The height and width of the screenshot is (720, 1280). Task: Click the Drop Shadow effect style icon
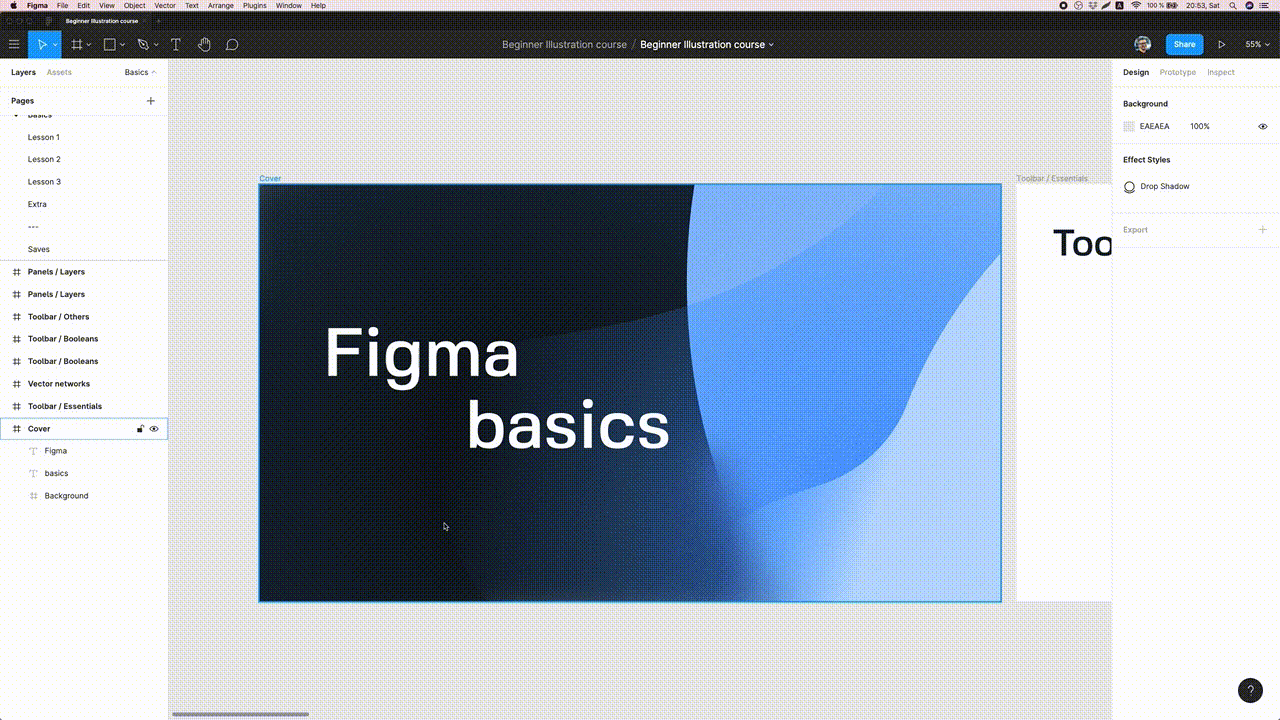[x=1130, y=187]
